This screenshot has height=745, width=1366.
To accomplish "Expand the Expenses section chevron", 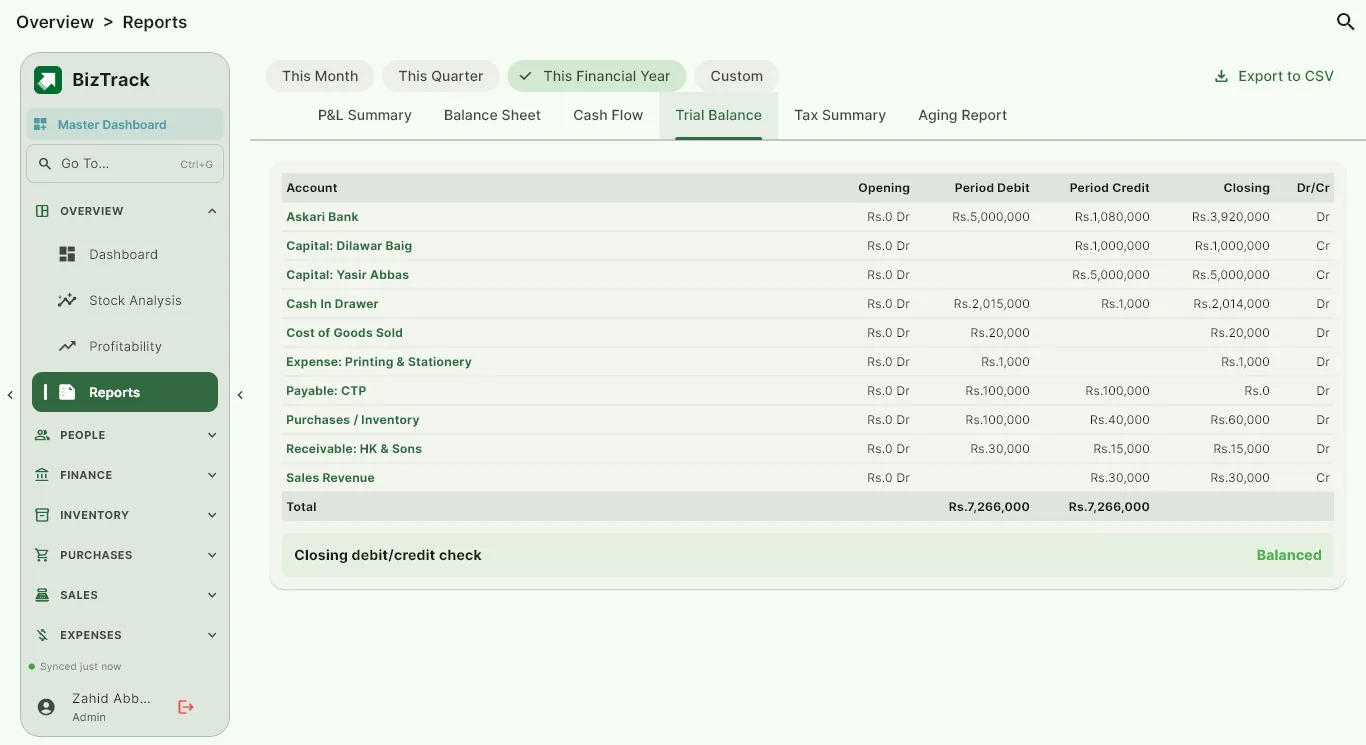I will pos(212,635).
